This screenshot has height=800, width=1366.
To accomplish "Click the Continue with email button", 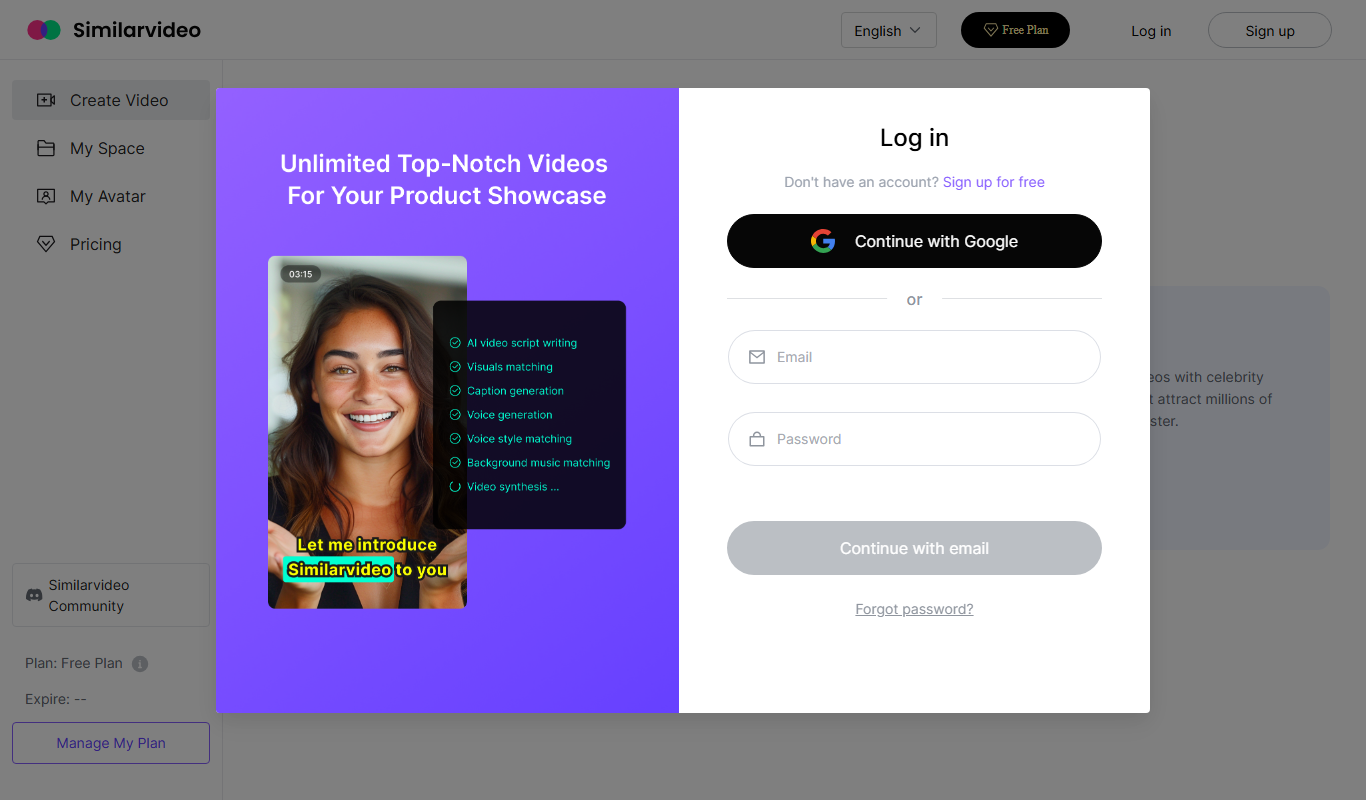I will click(914, 548).
